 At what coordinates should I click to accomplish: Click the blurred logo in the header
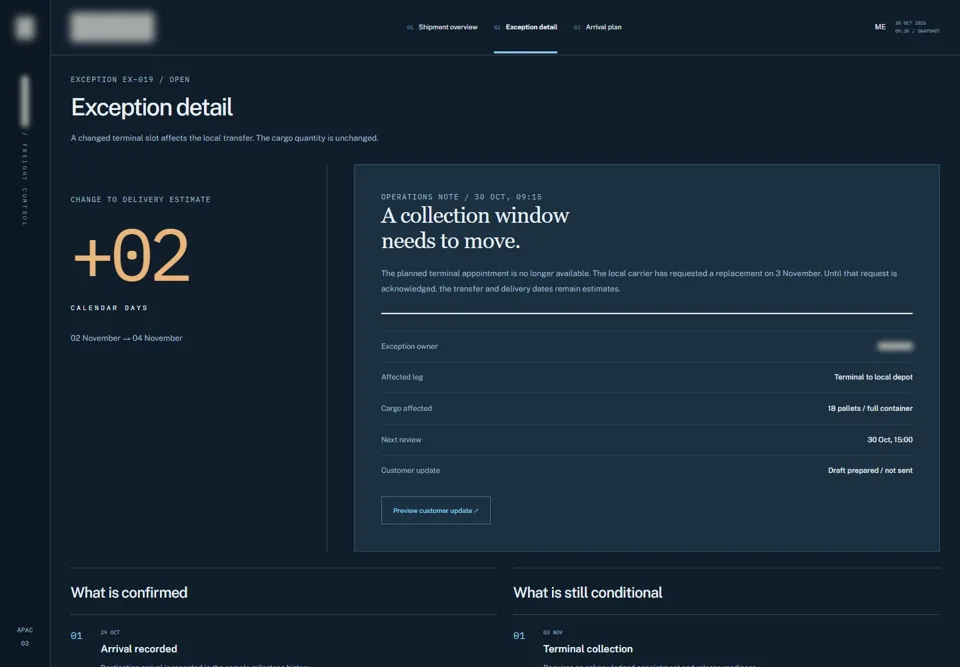point(112,27)
